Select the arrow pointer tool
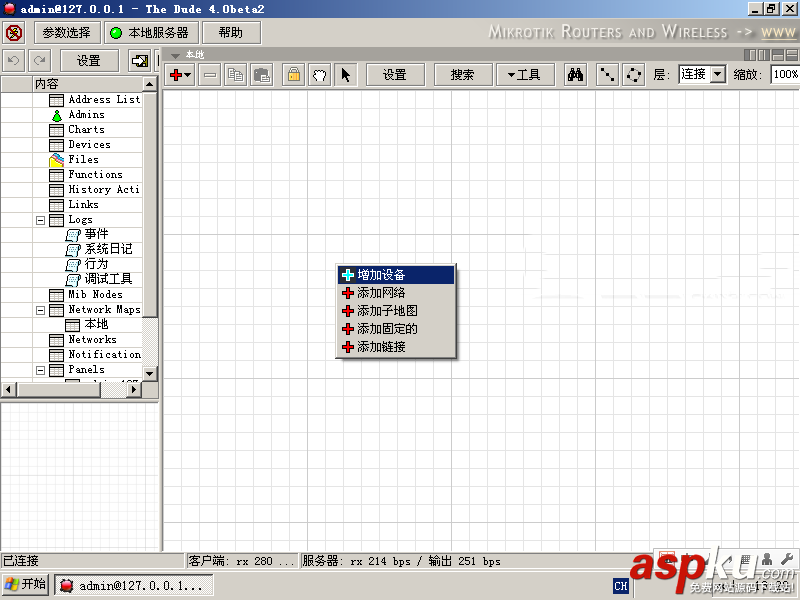Image resolution: width=800 pixels, height=600 pixels. [345, 75]
